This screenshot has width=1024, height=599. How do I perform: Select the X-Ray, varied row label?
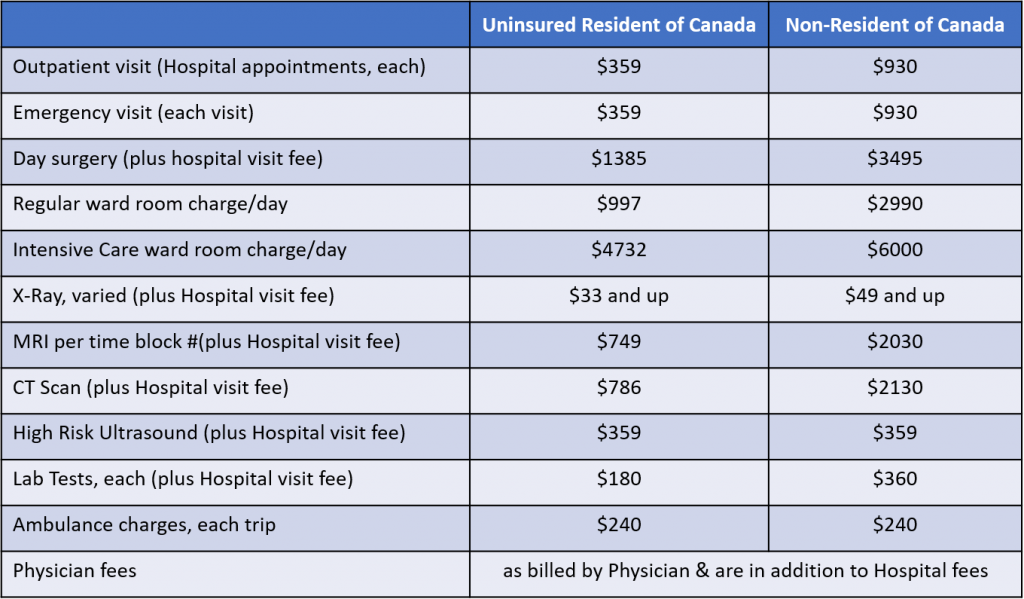coord(173,296)
